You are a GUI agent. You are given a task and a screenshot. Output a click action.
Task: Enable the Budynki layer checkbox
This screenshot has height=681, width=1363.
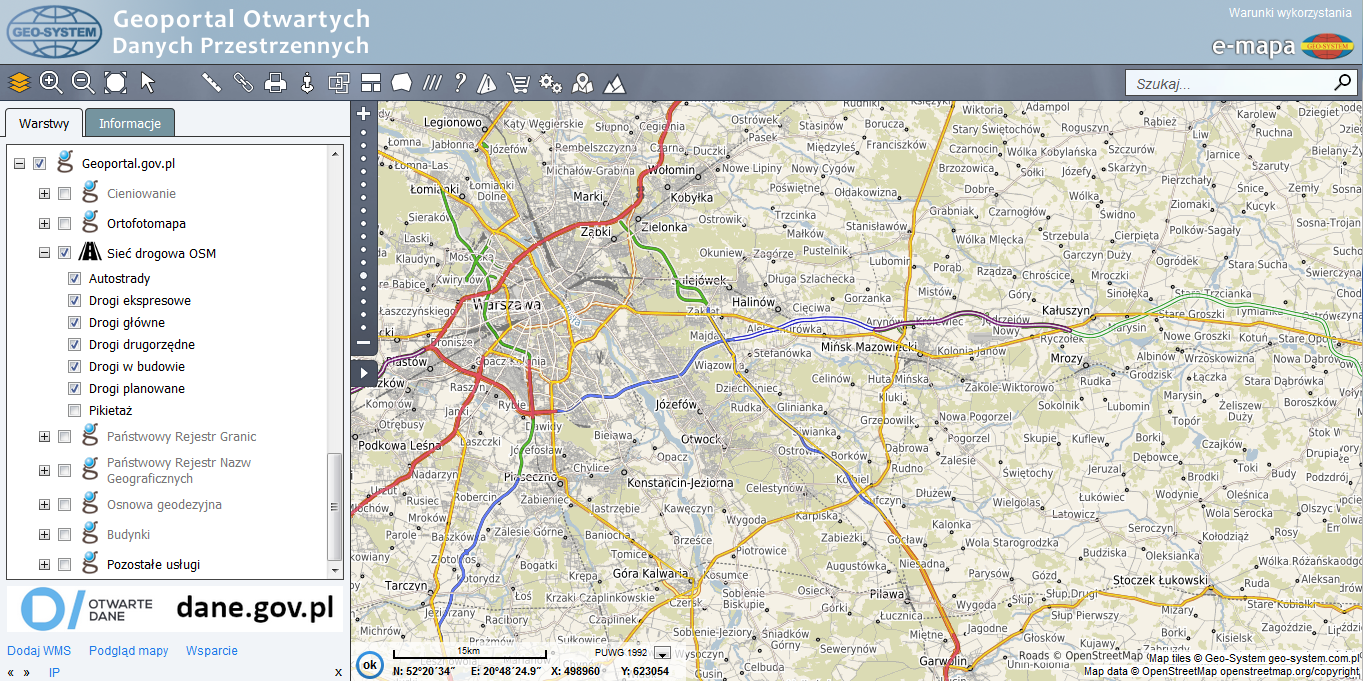64,534
